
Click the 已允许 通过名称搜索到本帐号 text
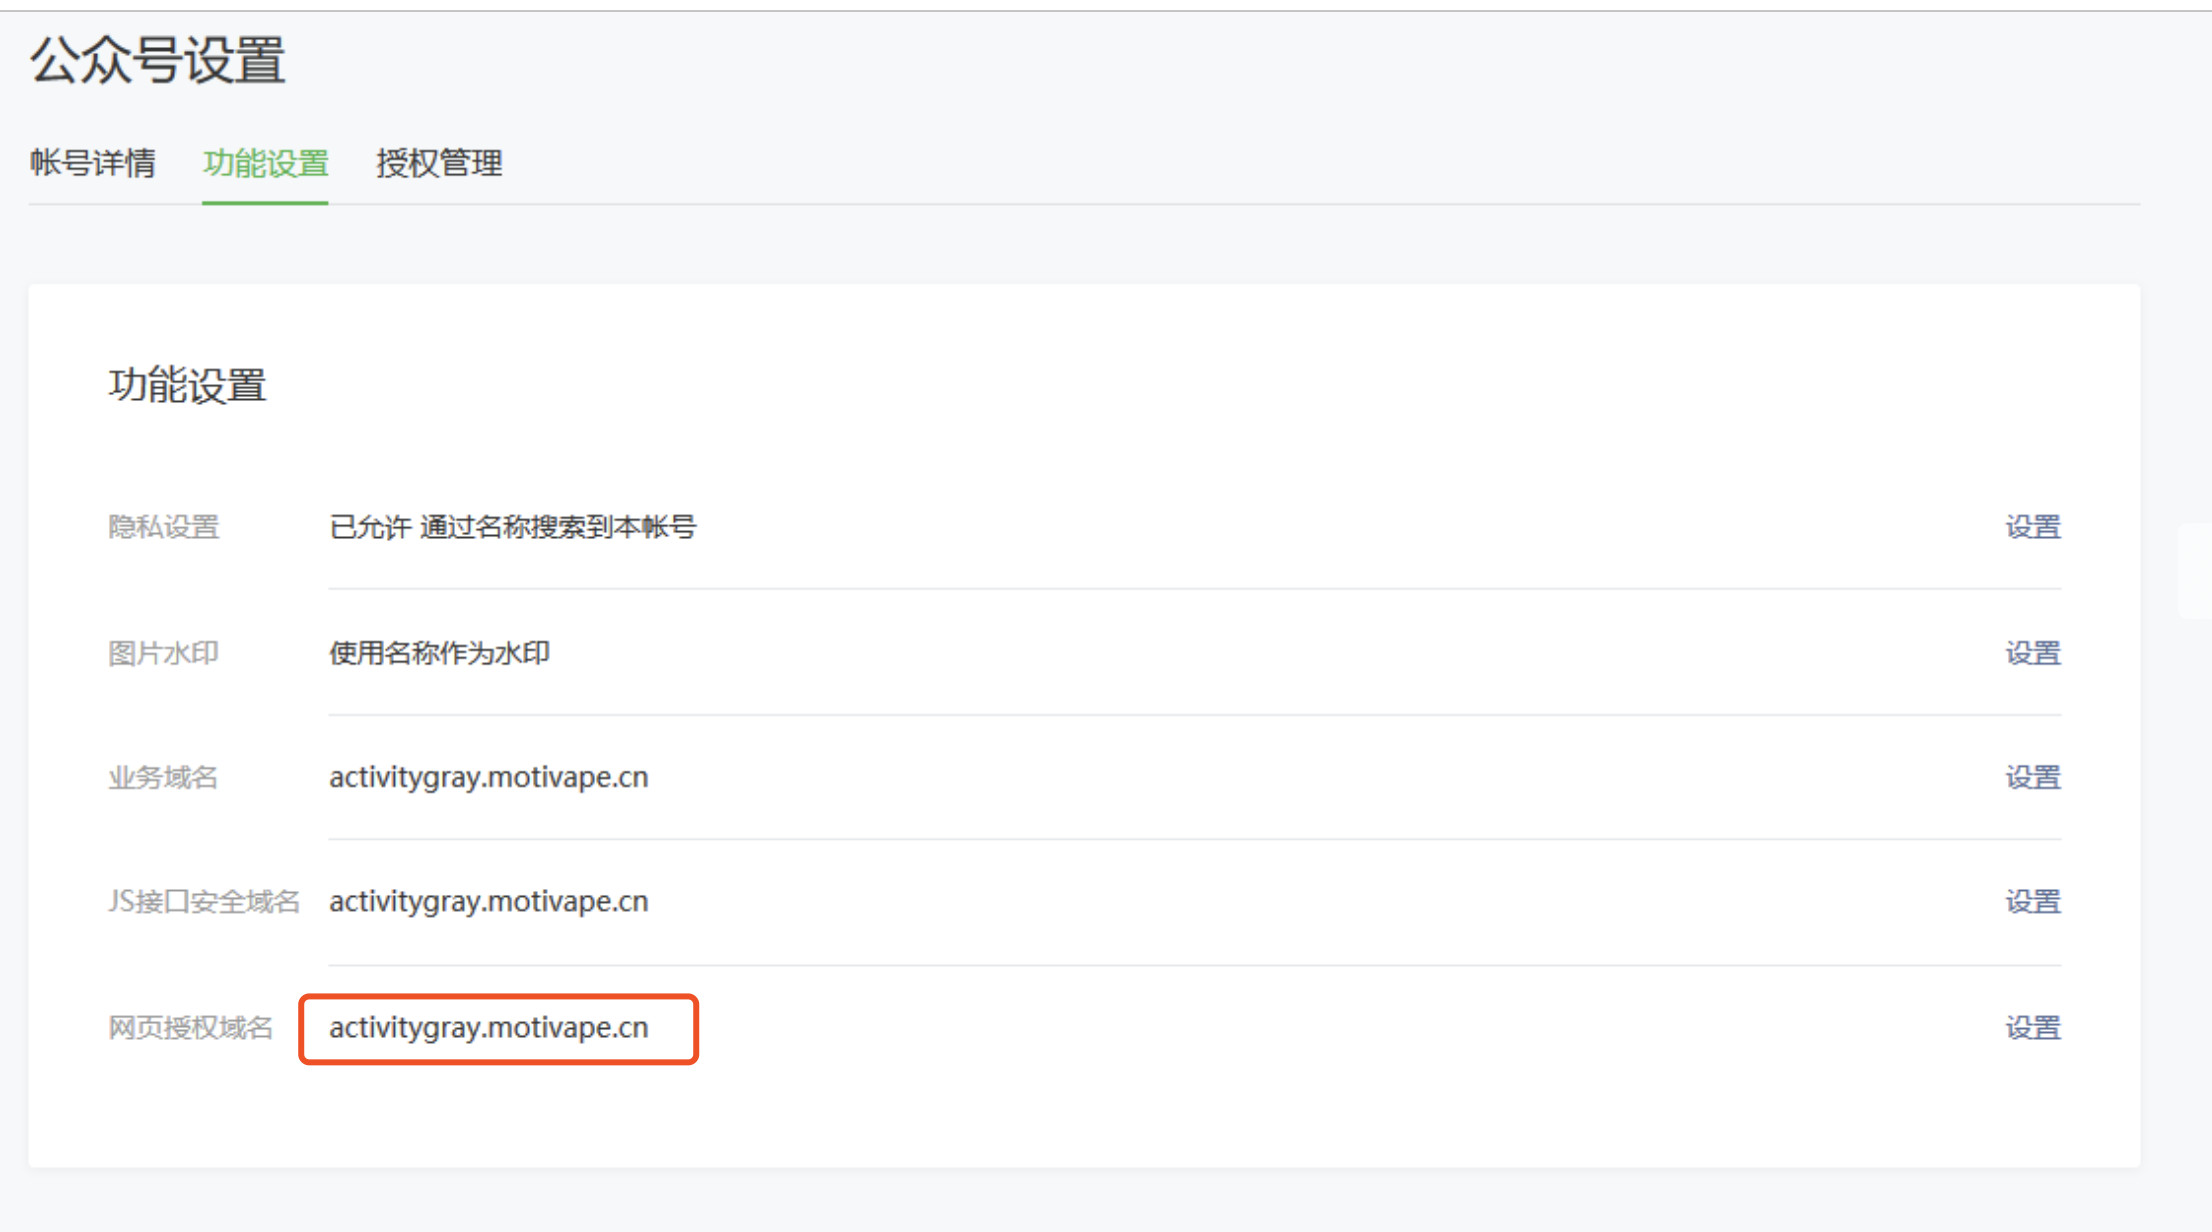[x=513, y=527]
